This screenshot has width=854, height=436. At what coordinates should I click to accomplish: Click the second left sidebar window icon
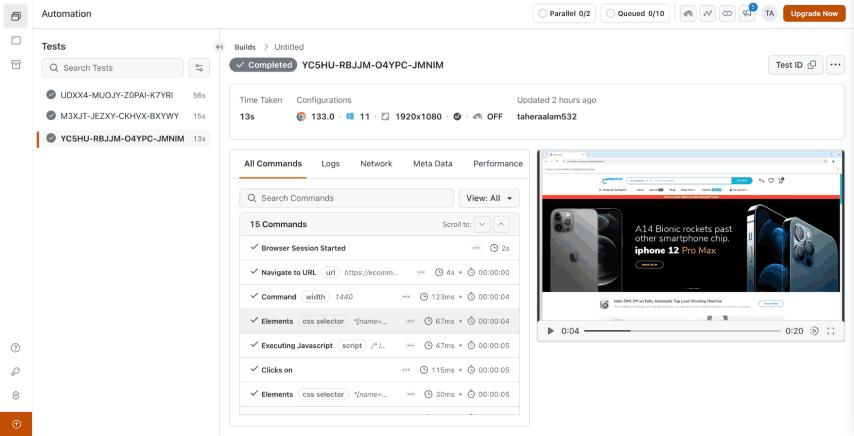[x=16, y=40]
